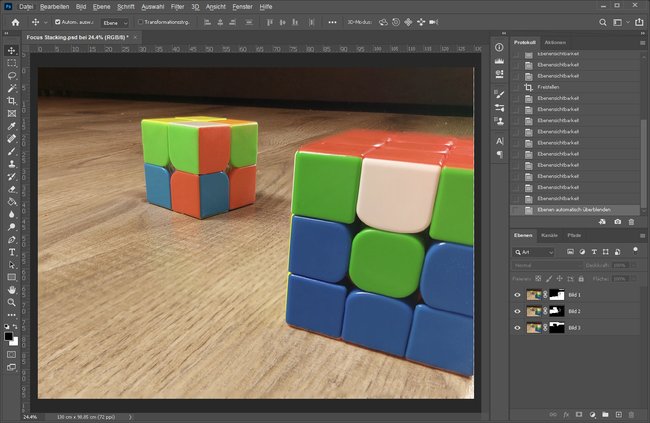Image resolution: width=650 pixels, height=423 pixels.
Task: Open the Protokoll panel flyout menu
Action: pyautogui.click(x=642, y=43)
